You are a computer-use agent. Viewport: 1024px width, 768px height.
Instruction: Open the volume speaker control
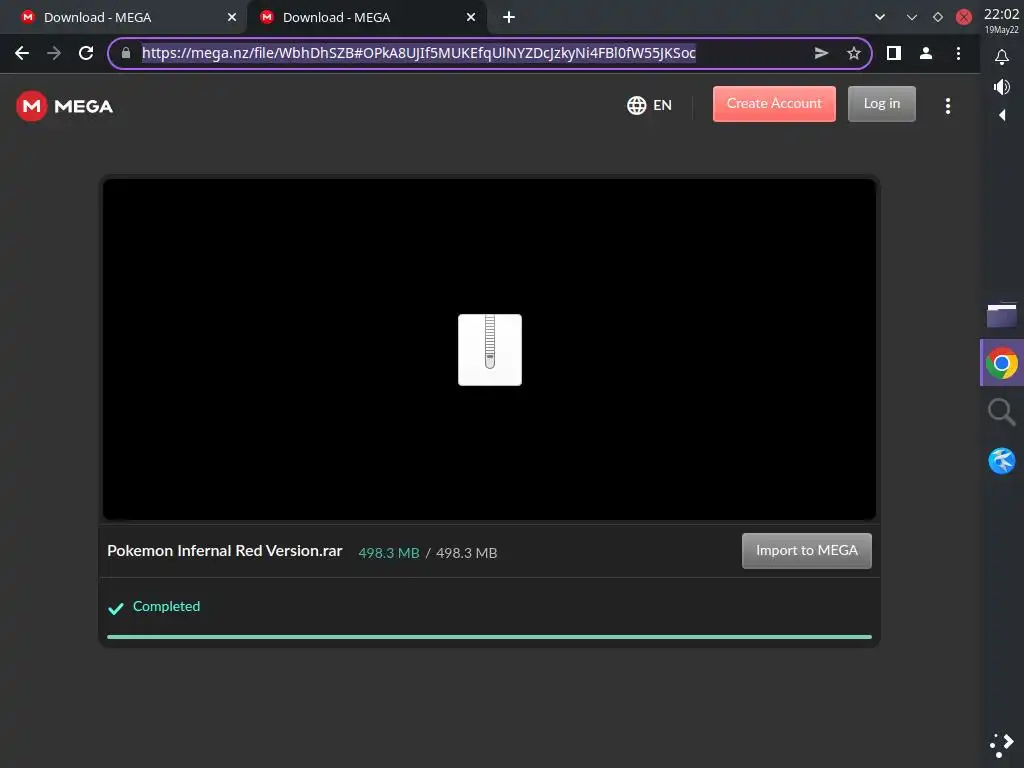(1002, 87)
